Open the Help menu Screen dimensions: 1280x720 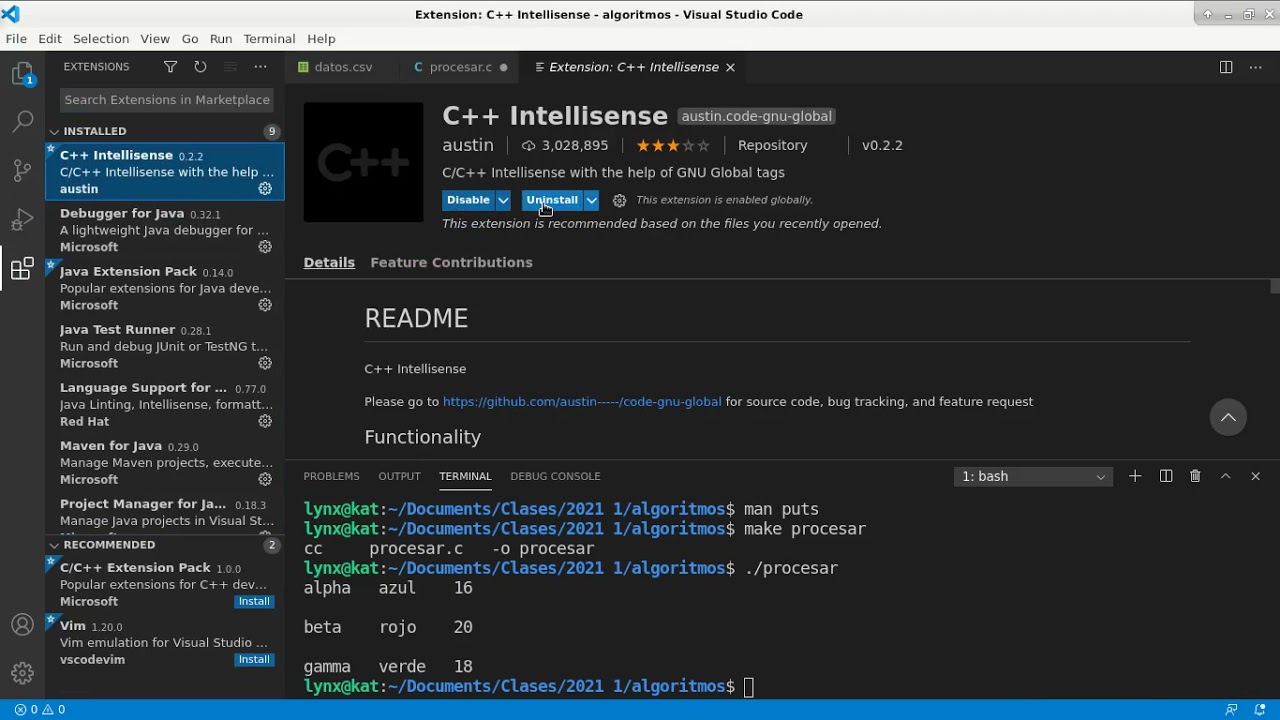tap(321, 38)
